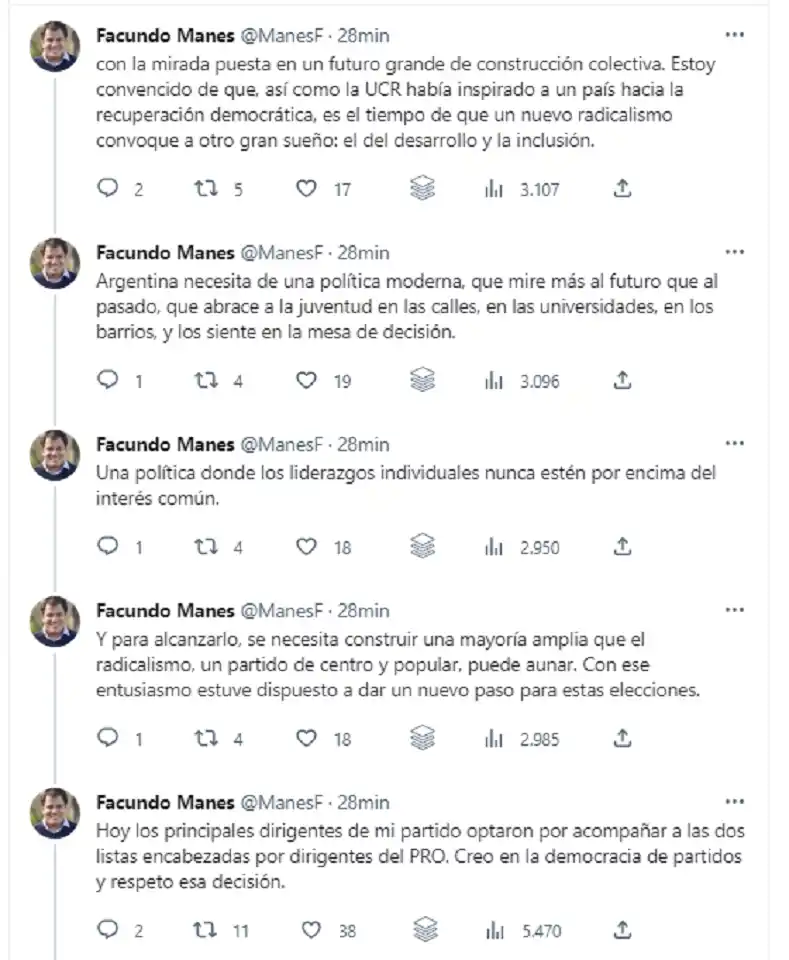
Task: Open the more options menu on first tweet
Action: click(x=735, y=32)
